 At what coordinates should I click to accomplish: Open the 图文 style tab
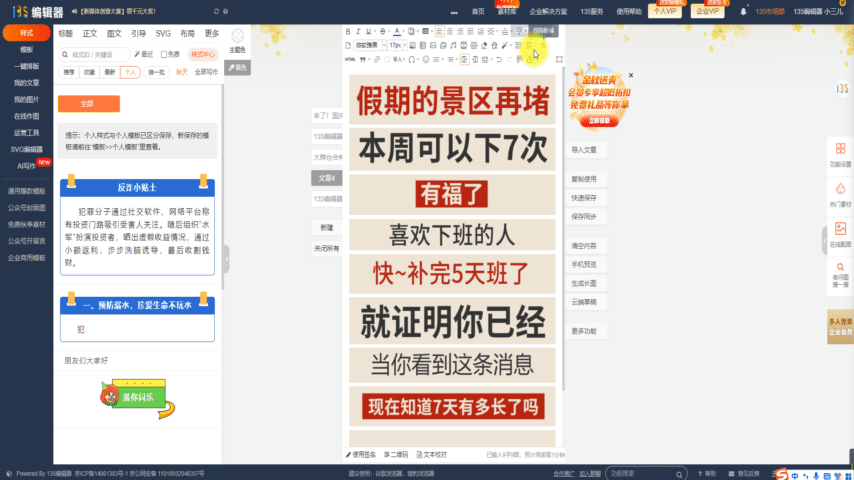pos(114,34)
